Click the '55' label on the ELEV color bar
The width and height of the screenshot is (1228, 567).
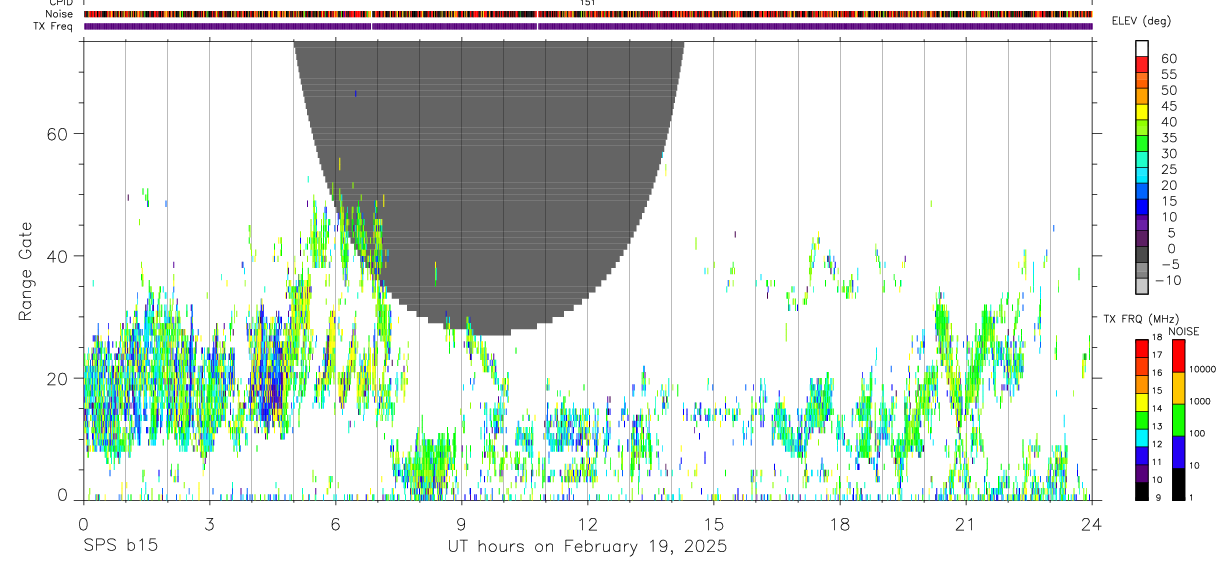[1168, 75]
